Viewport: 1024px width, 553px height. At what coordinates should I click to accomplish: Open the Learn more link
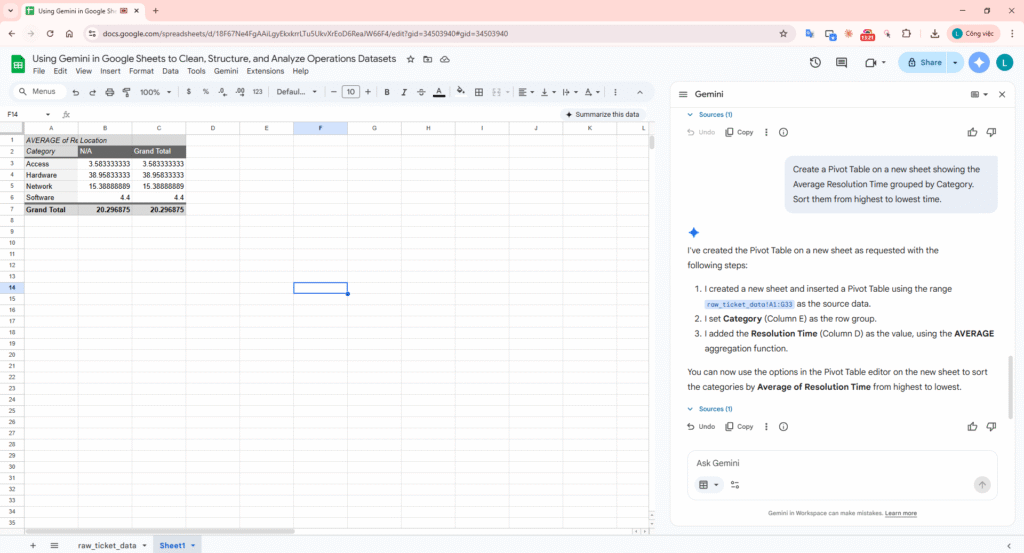900,513
